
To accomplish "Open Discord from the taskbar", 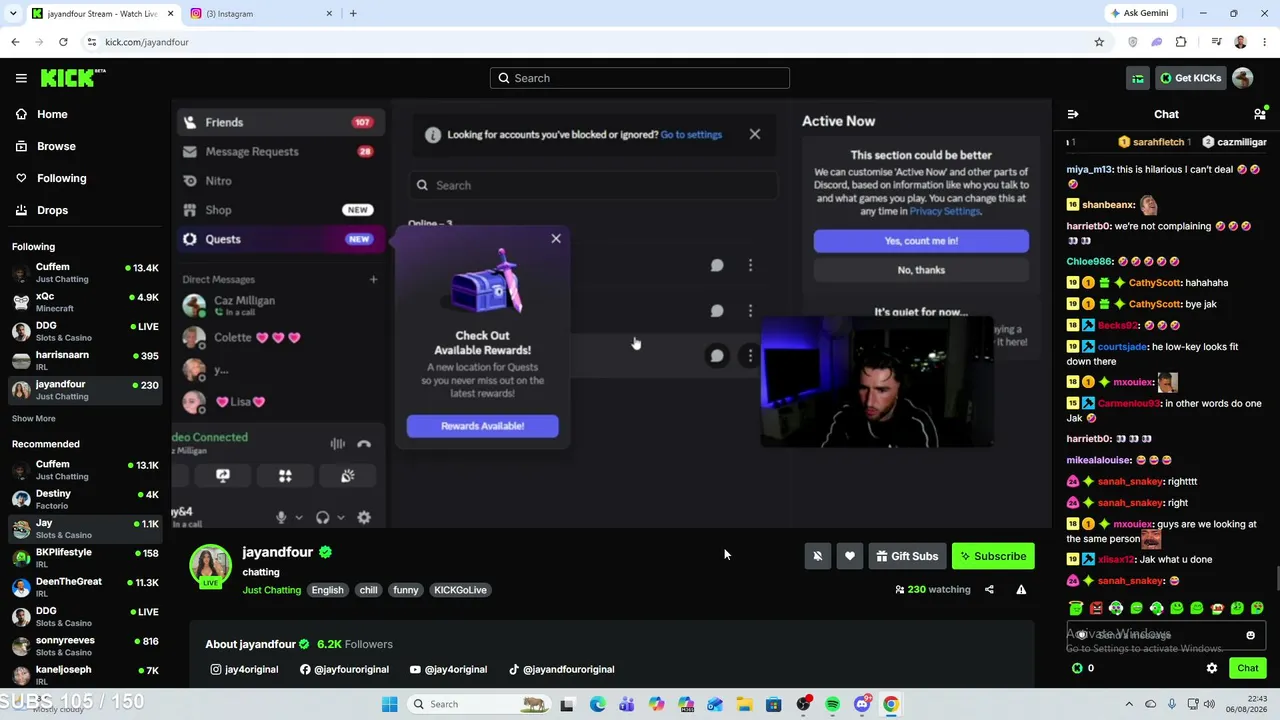I will point(862,704).
